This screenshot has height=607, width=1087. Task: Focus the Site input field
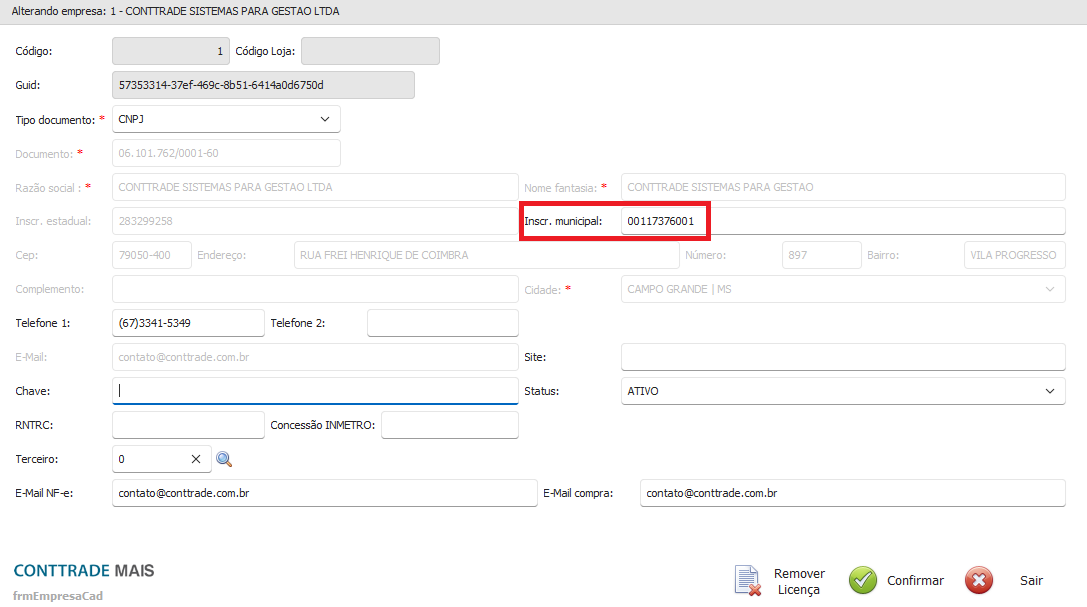[x=843, y=357]
